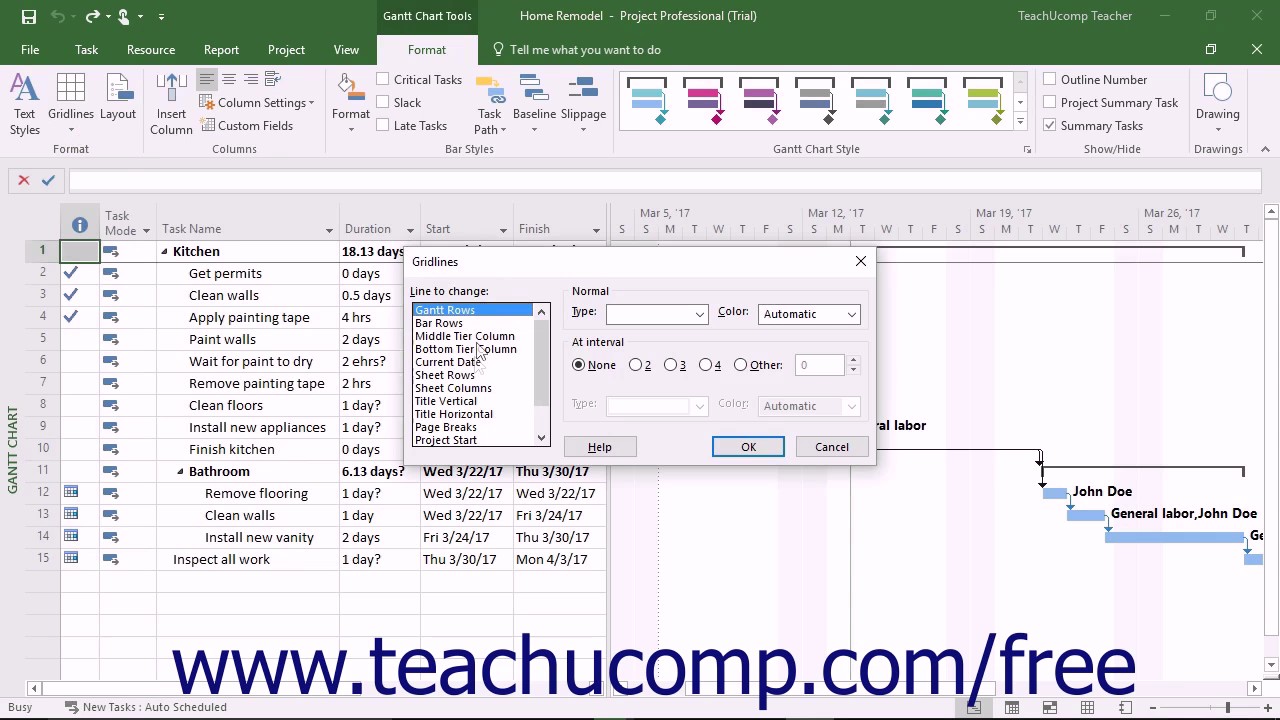Click the Align Right icon

tap(250, 79)
